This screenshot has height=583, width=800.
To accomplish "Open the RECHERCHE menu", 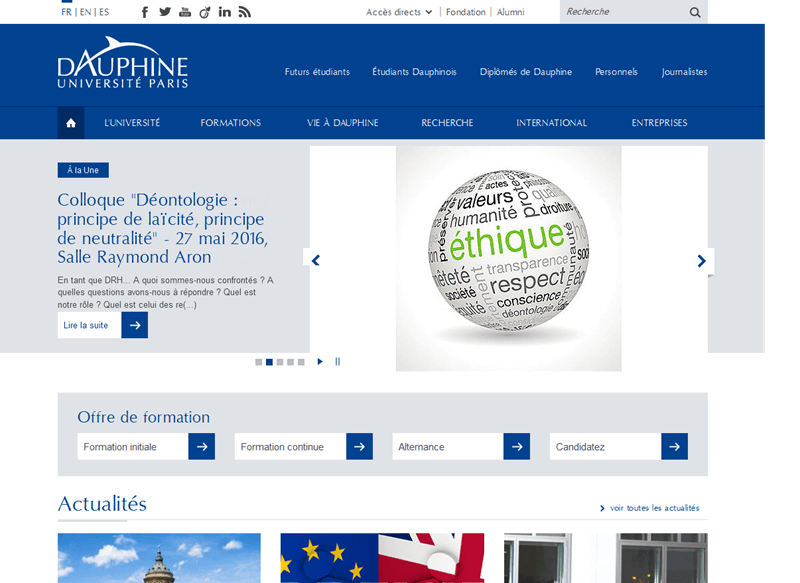I will [x=447, y=123].
